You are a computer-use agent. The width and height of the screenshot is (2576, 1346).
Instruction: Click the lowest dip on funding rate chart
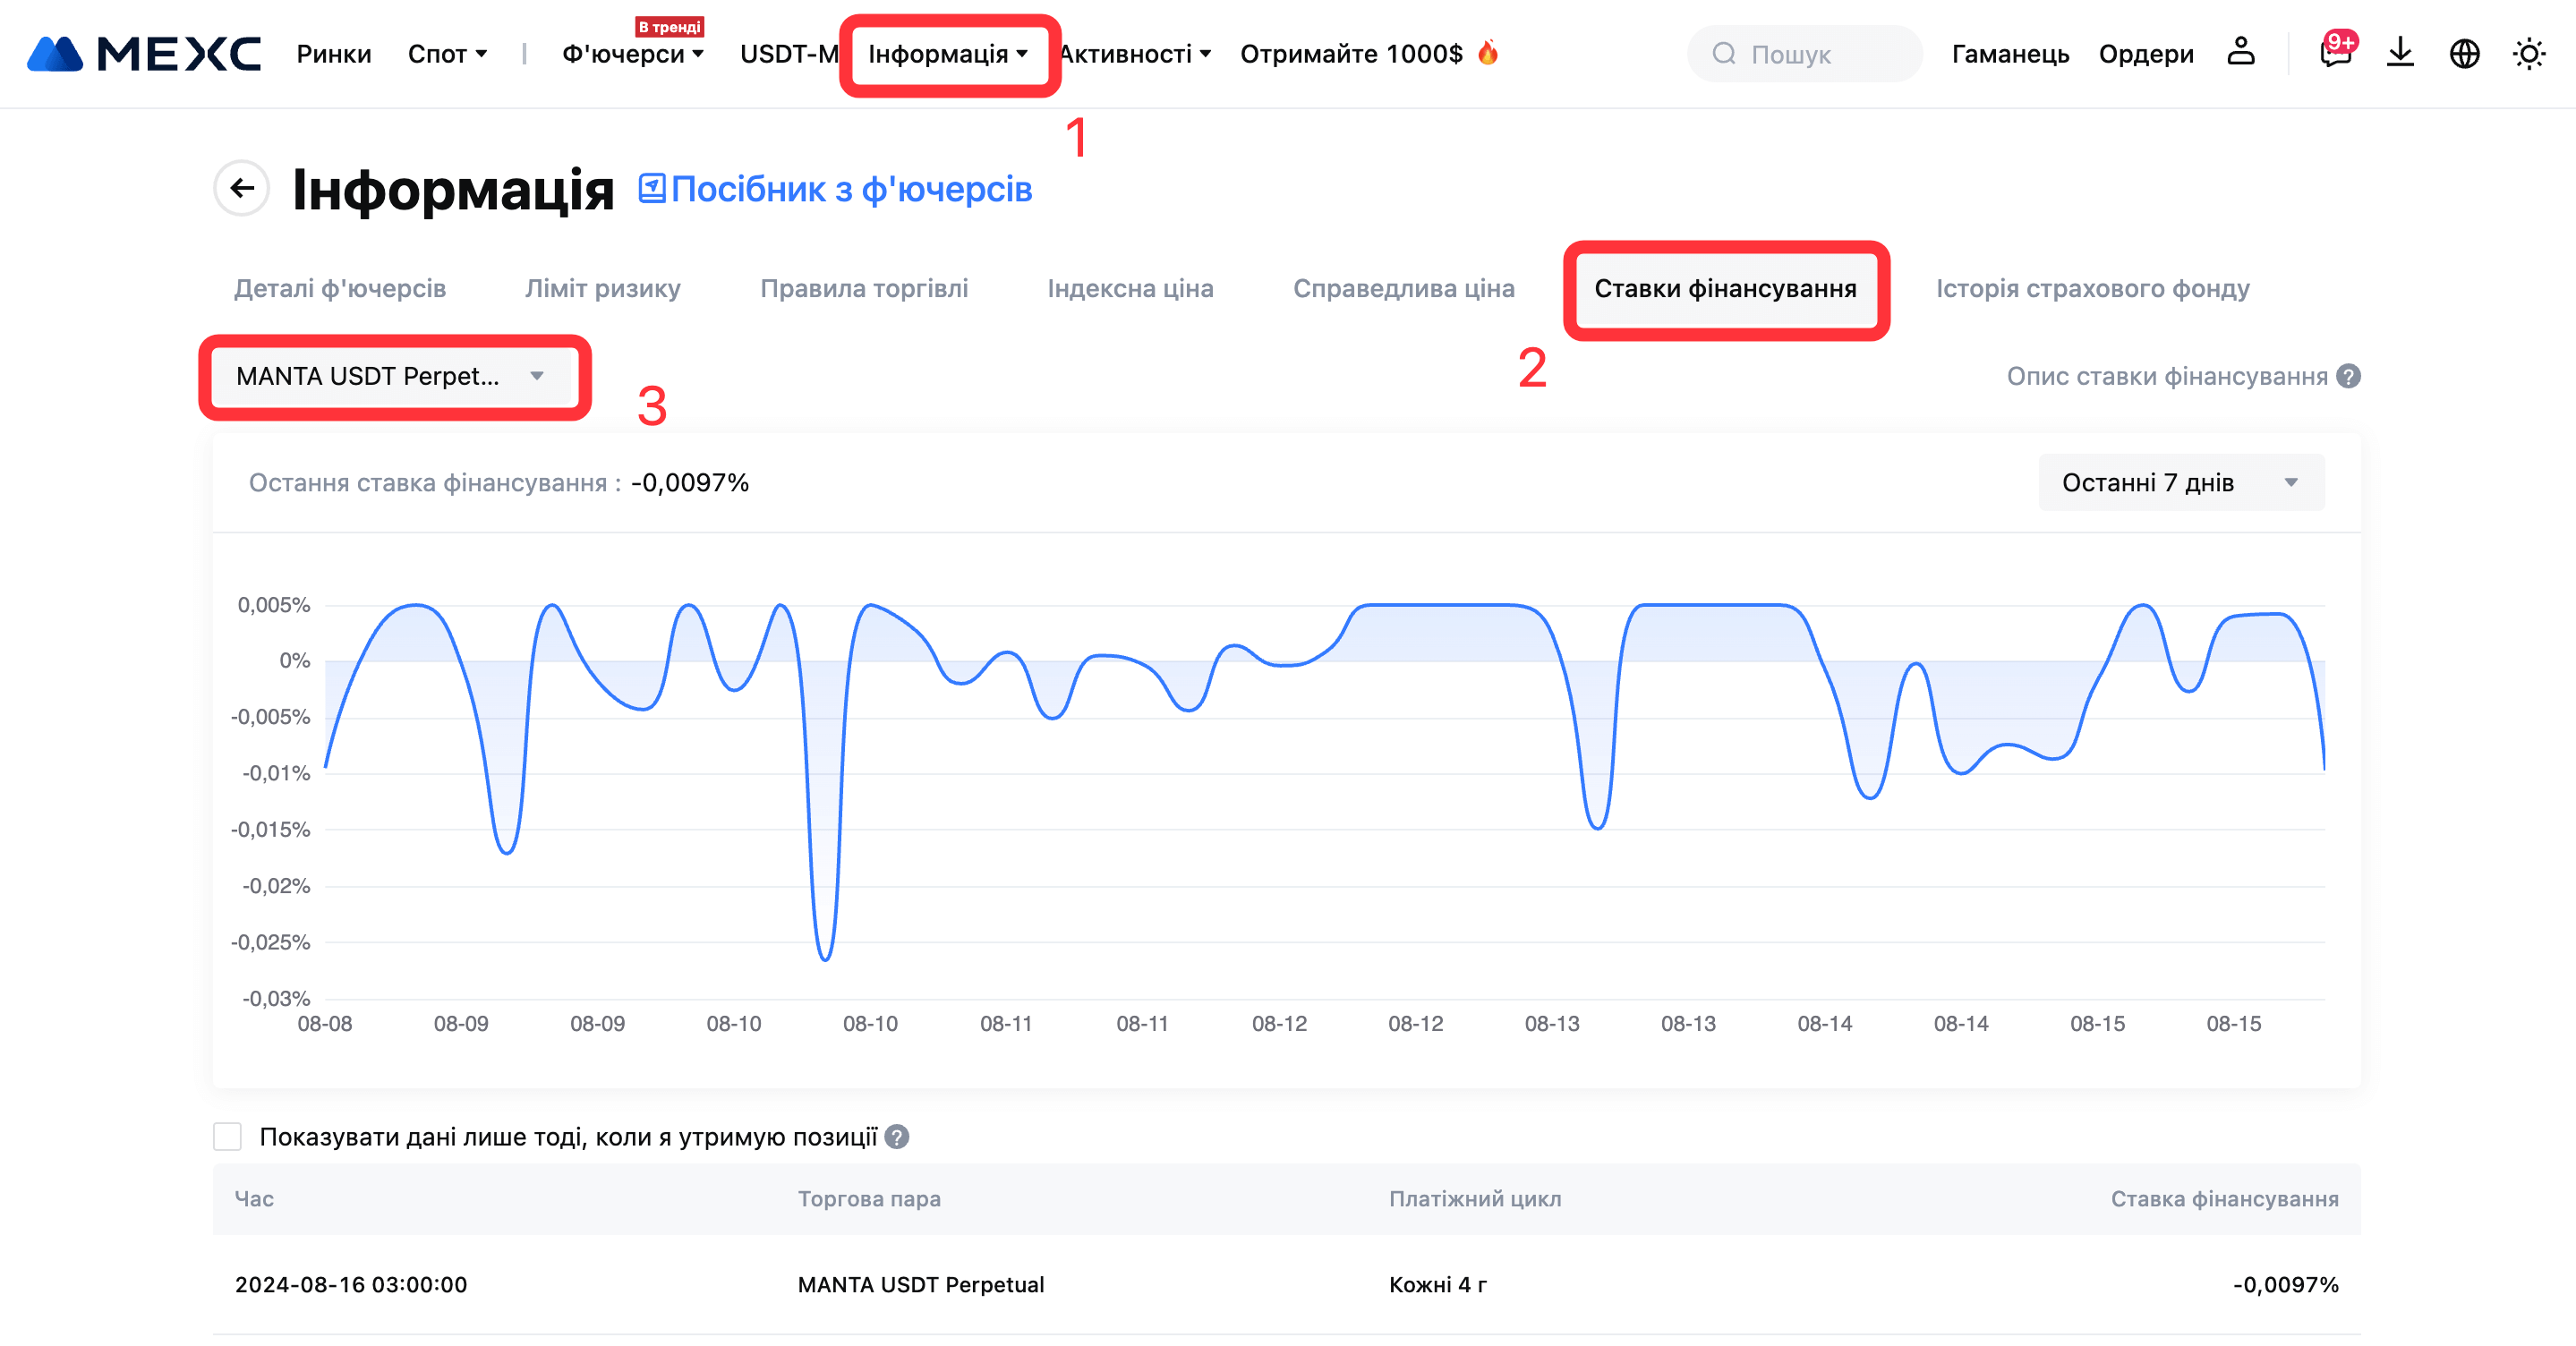[825, 958]
